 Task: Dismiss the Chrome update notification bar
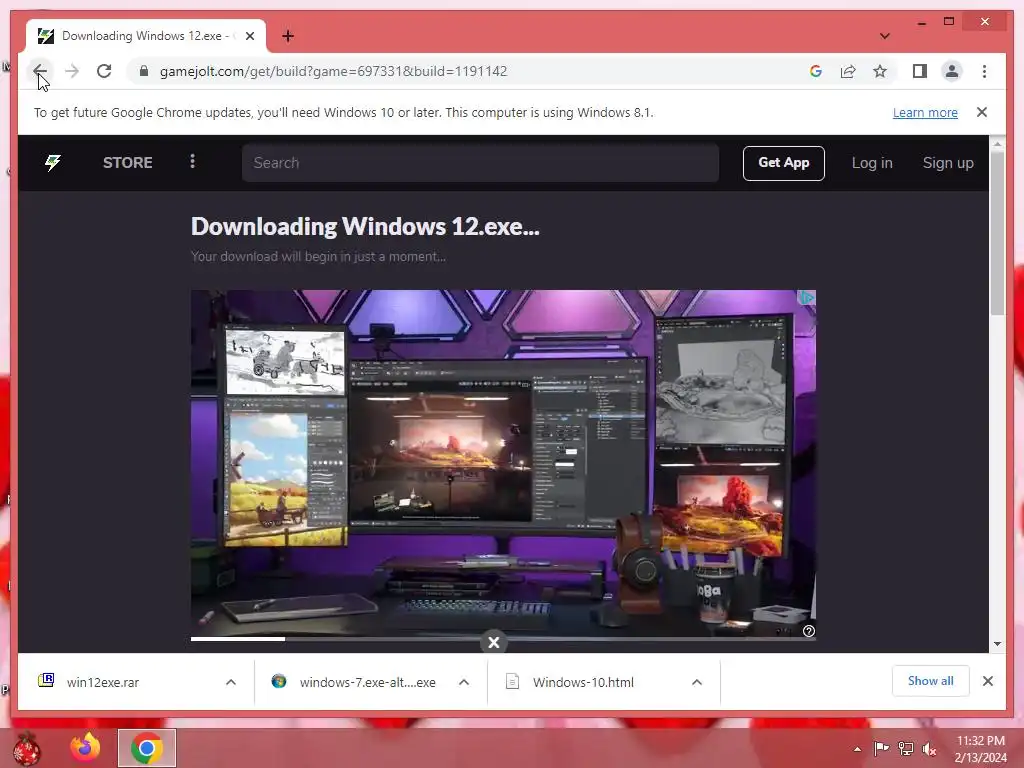[982, 112]
